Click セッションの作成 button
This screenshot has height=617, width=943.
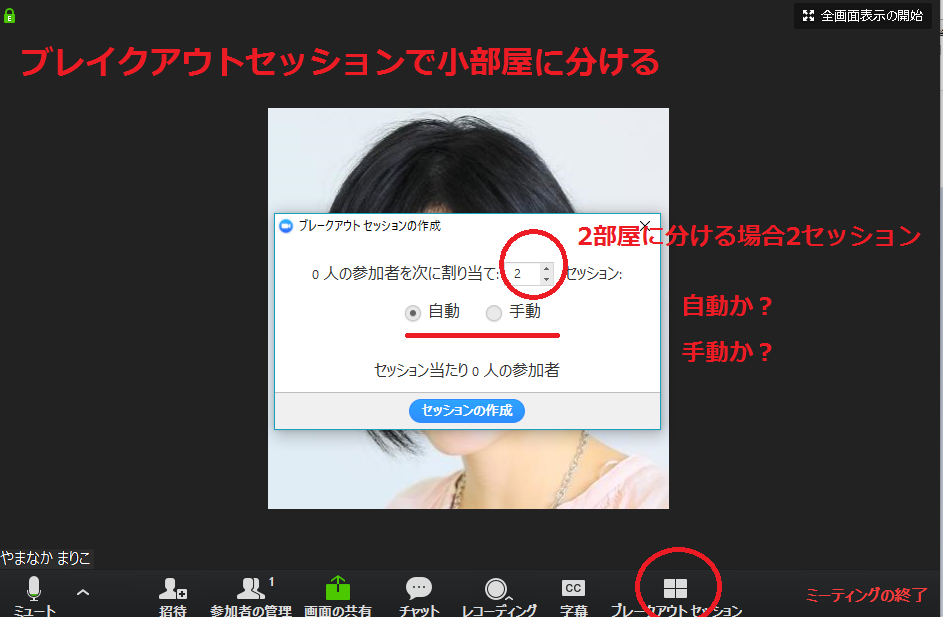[467, 411]
